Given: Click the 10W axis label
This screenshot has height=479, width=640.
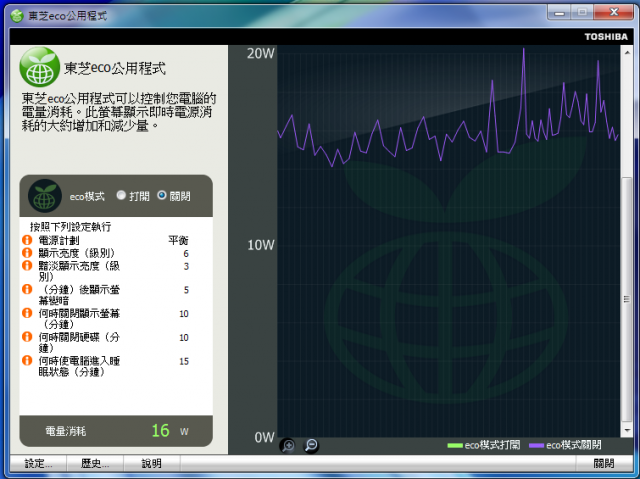Looking at the screenshot, I should (x=260, y=245).
